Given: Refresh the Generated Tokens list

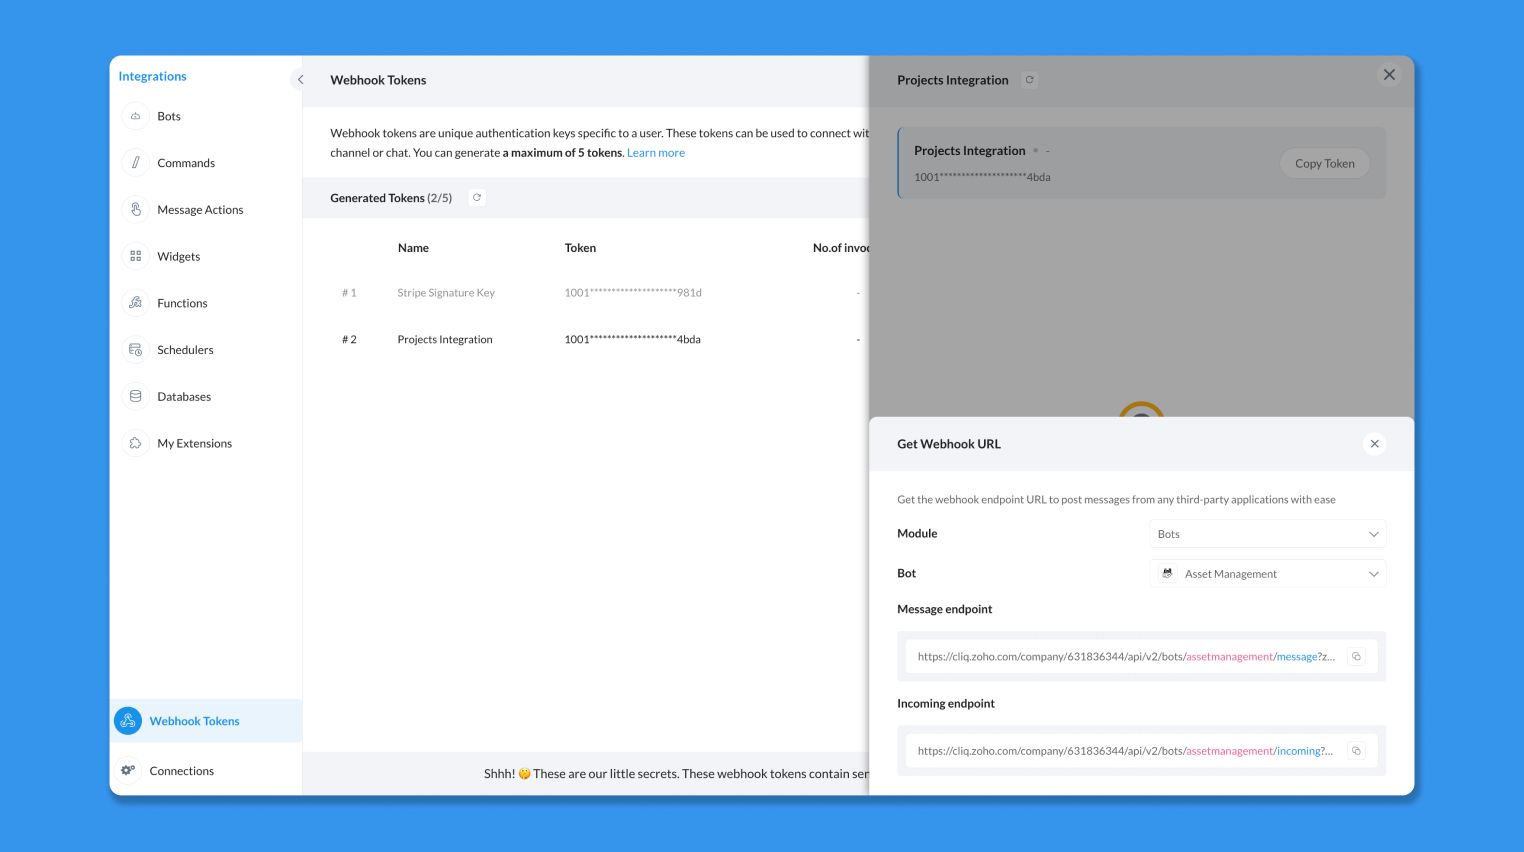Looking at the screenshot, I should click(477, 198).
